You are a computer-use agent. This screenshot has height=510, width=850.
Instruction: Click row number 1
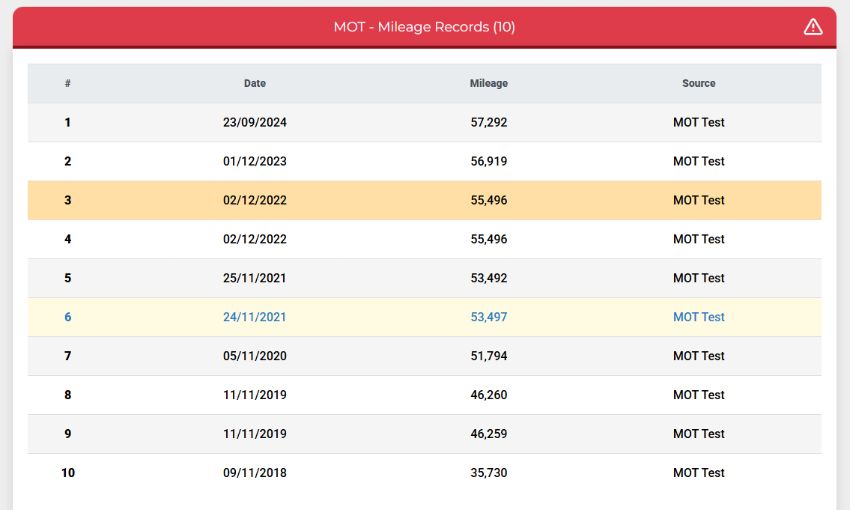(68, 122)
